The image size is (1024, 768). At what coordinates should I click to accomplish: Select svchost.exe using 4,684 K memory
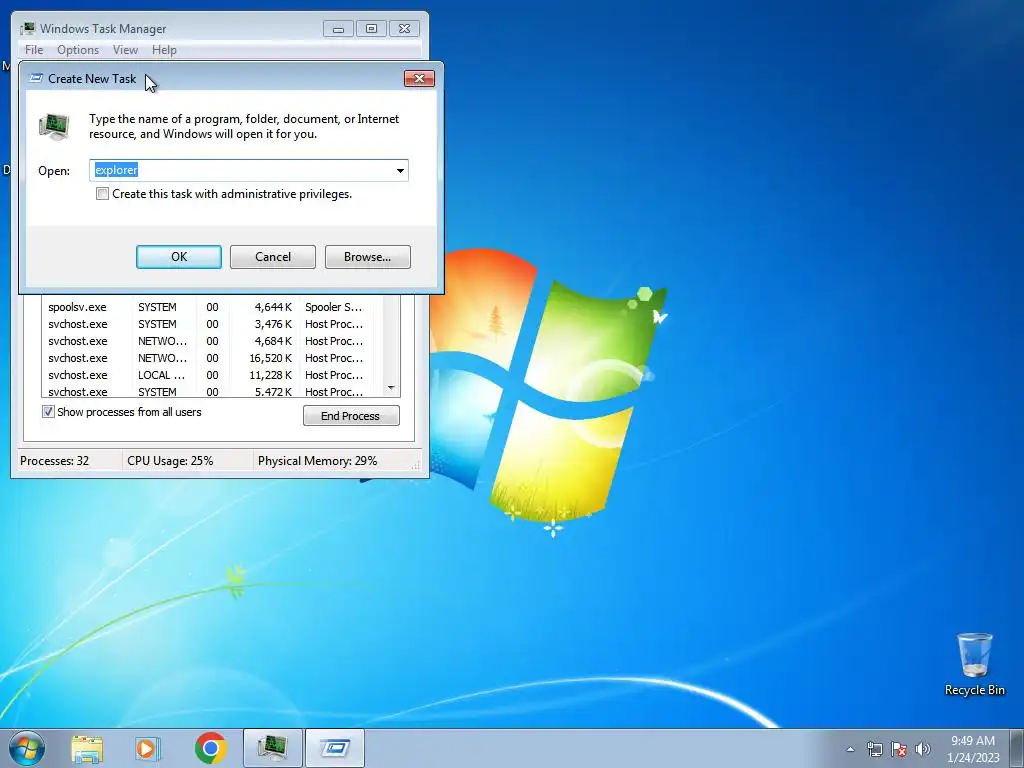tap(212, 341)
